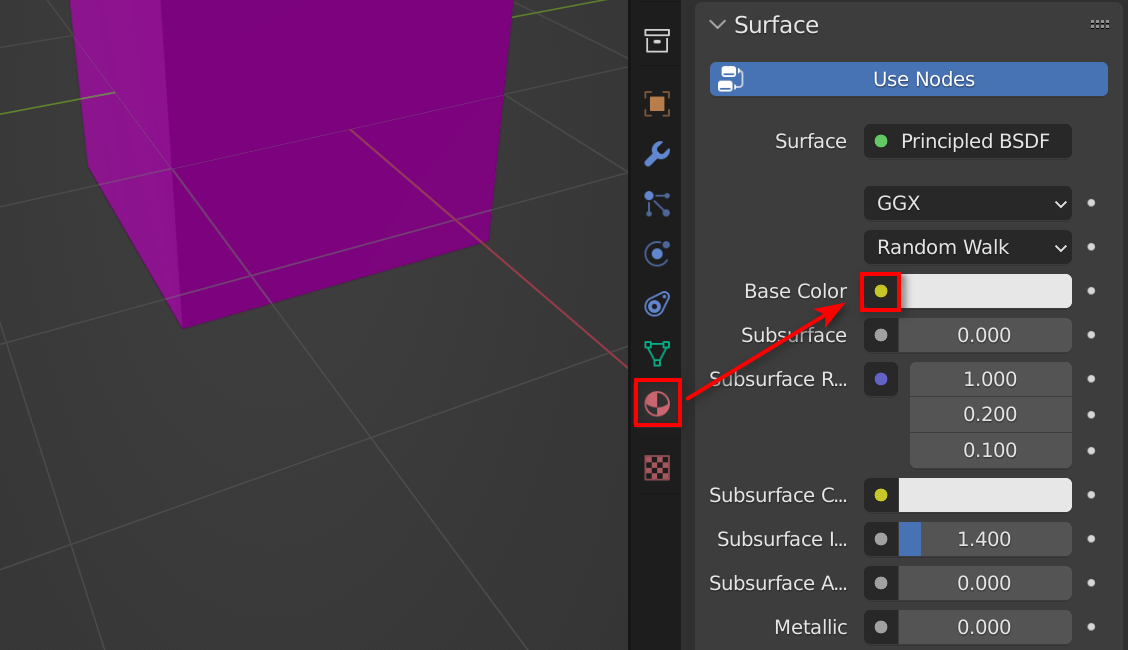Image resolution: width=1128 pixels, height=650 pixels.
Task: Click the Base Color yellow socket dot
Action: [881, 291]
